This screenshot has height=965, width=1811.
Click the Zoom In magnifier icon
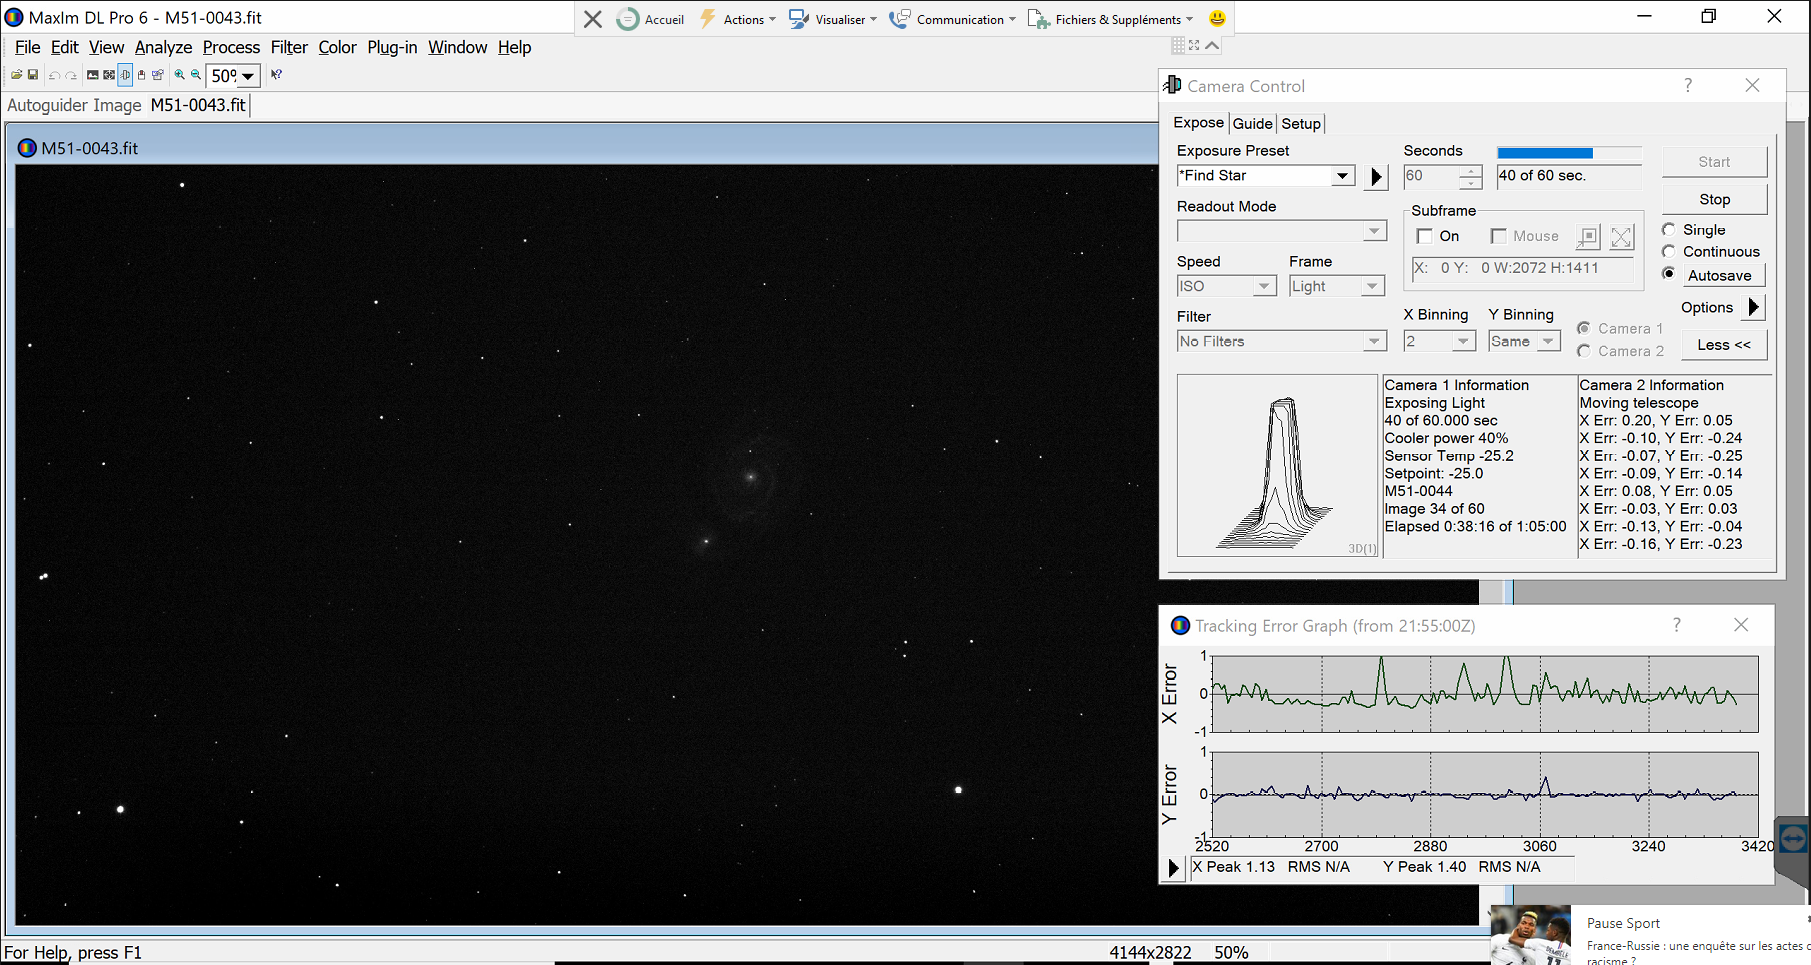click(x=179, y=75)
